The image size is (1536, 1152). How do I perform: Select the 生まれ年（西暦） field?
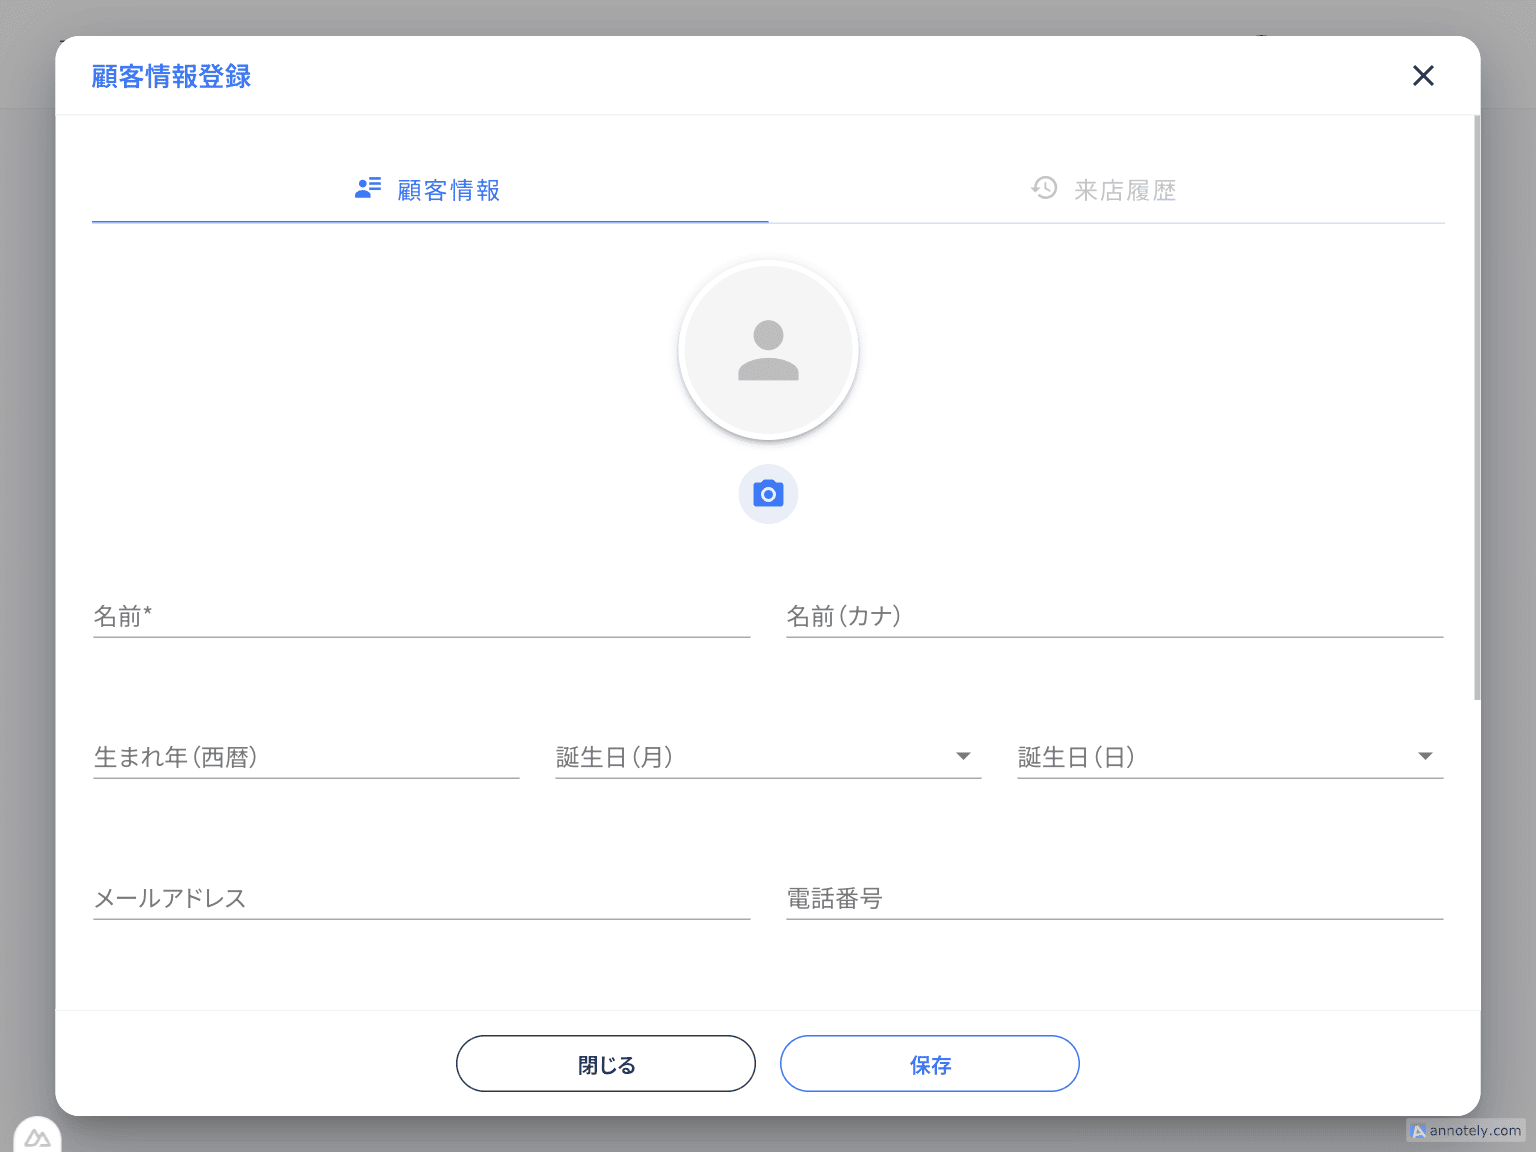point(300,758)
